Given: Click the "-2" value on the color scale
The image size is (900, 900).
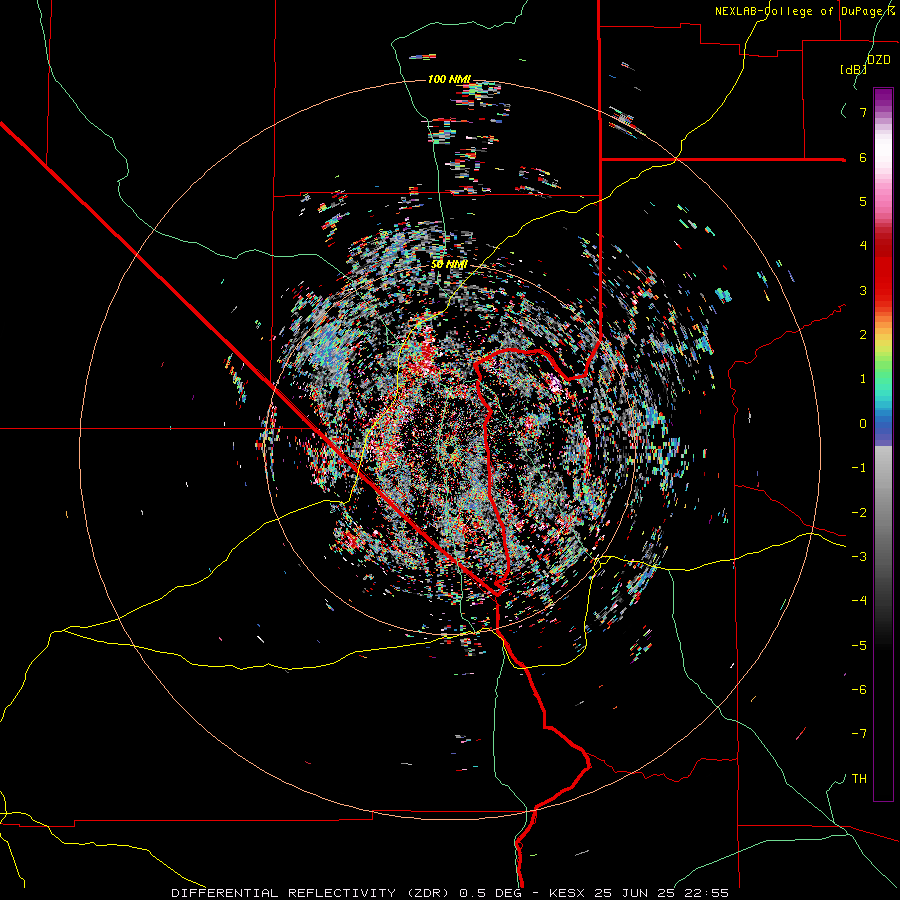Looking at the screenshot, I should click(x=859, y=513).
